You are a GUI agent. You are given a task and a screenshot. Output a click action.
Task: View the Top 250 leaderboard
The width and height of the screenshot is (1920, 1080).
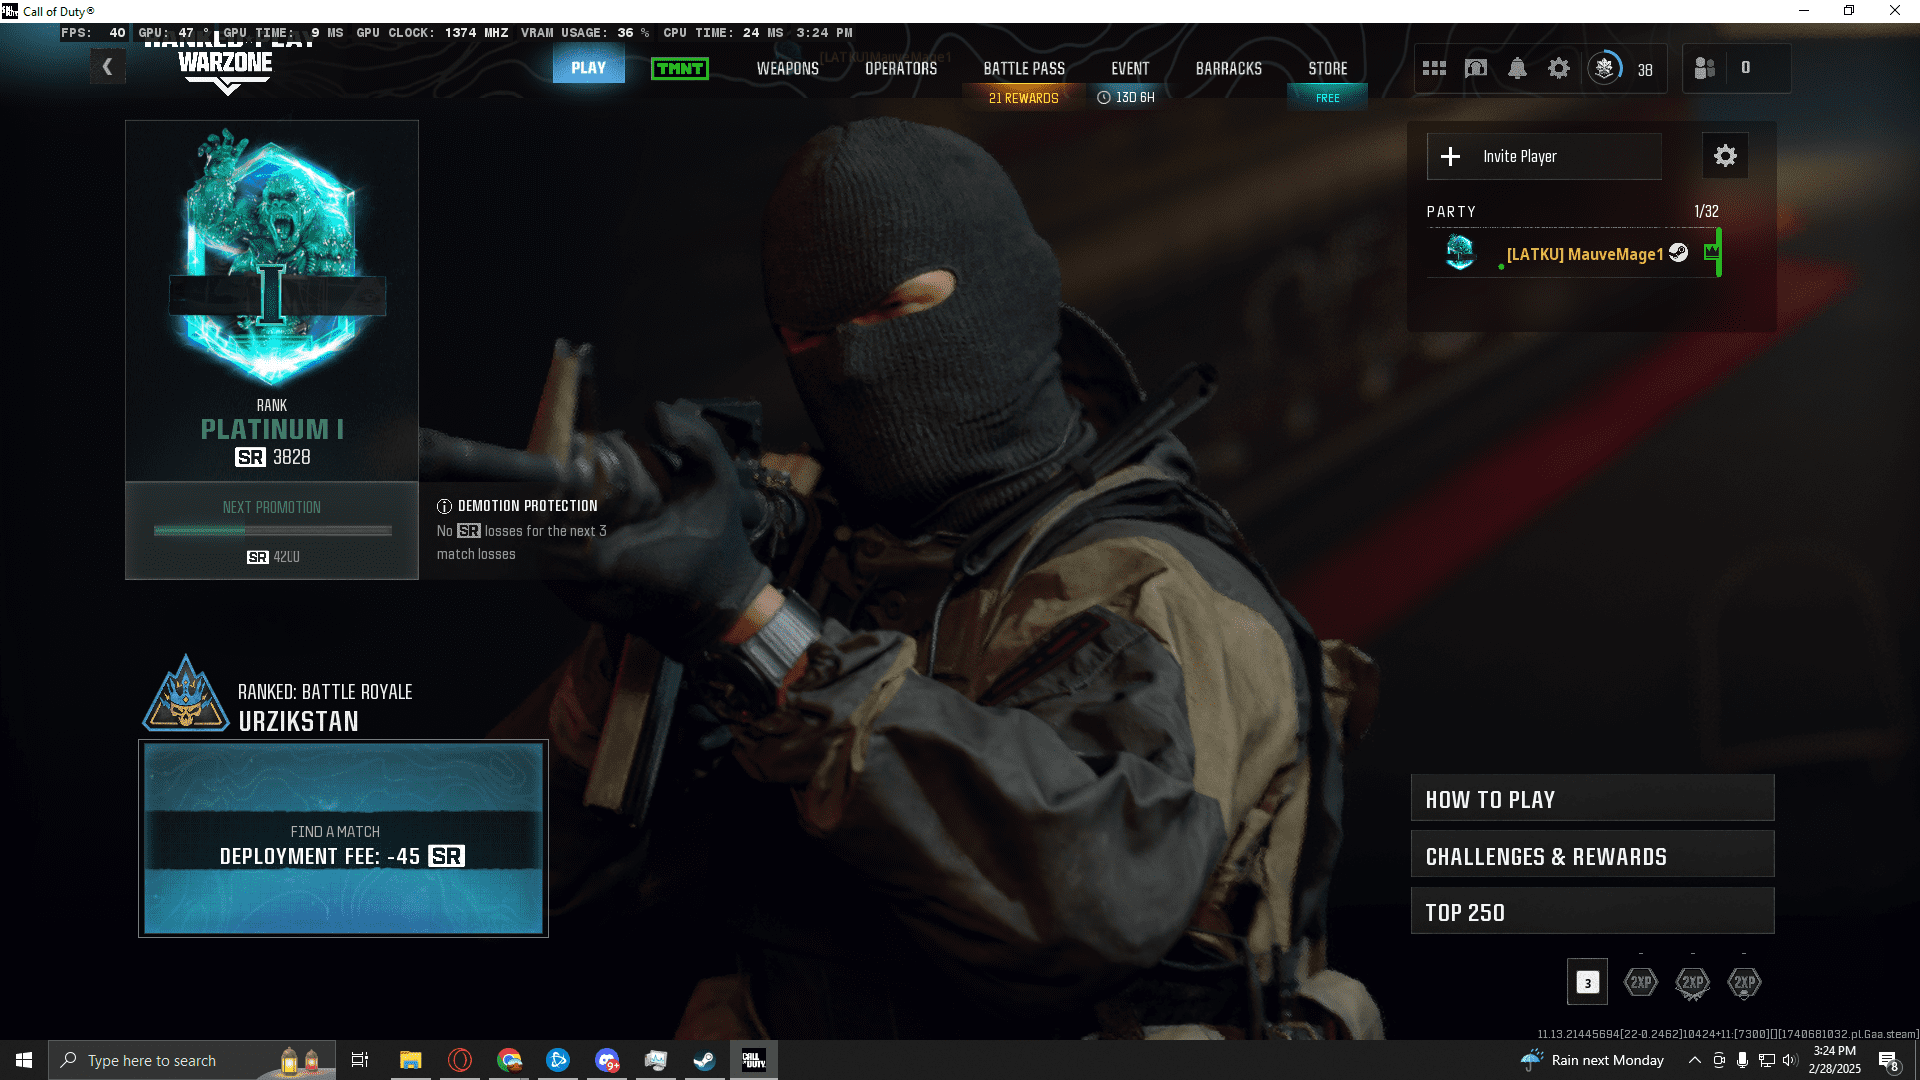[x=1592, y=912]
